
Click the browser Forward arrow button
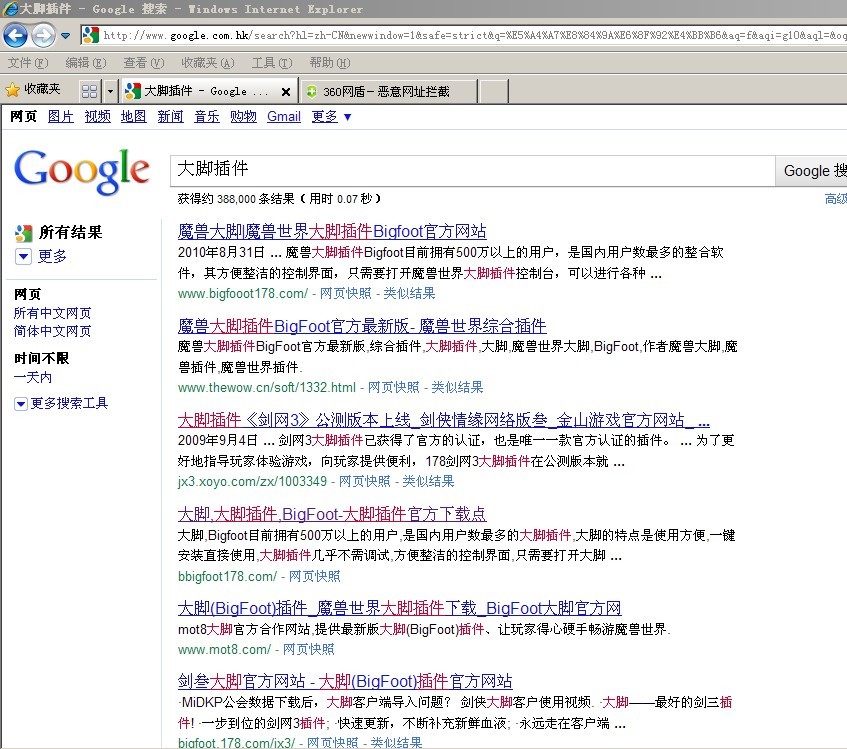[43, 36]
